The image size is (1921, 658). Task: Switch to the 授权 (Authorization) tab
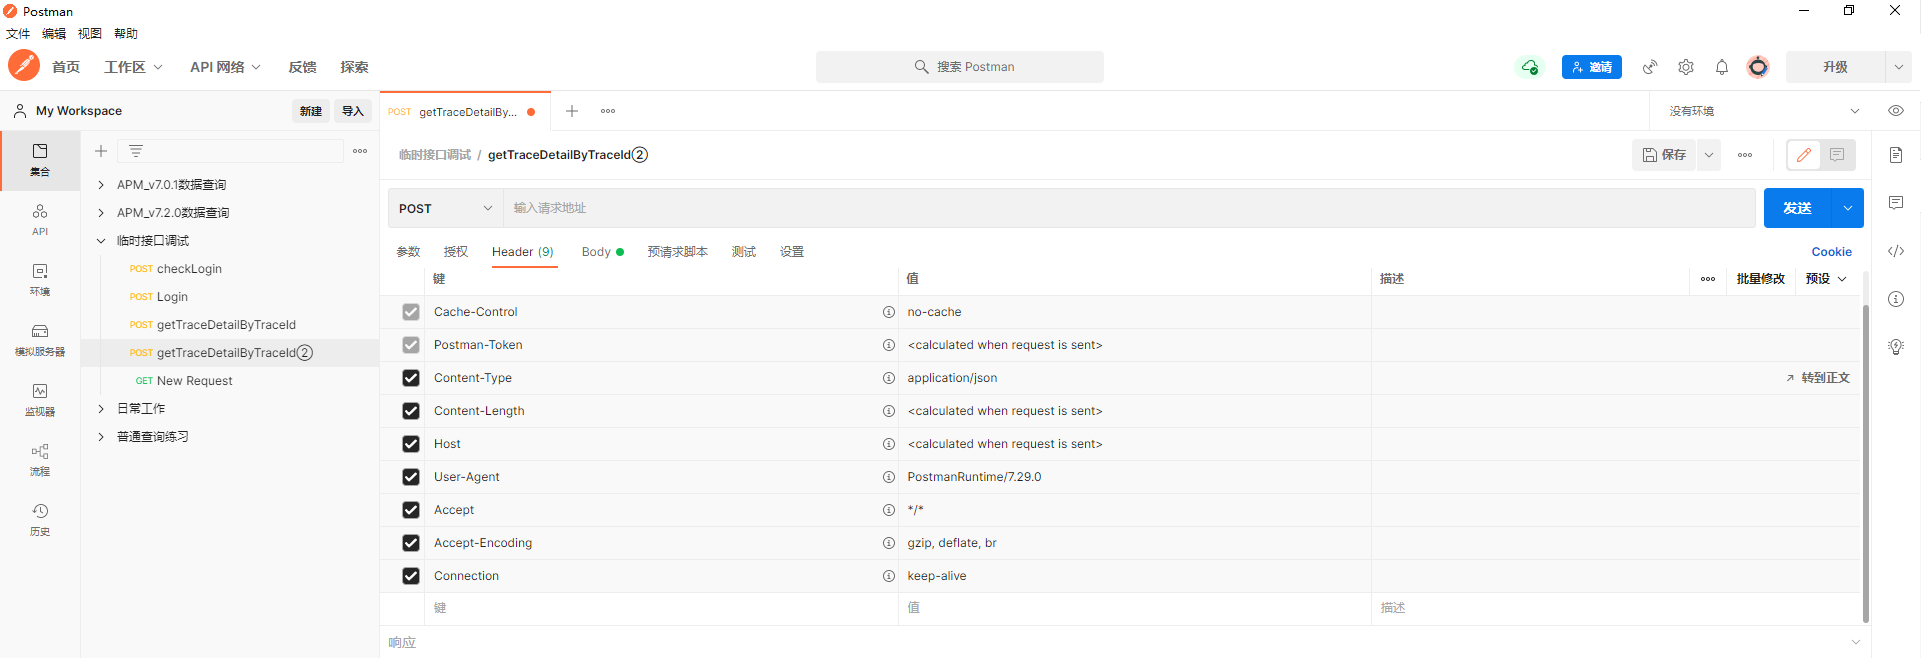(456, 252)
